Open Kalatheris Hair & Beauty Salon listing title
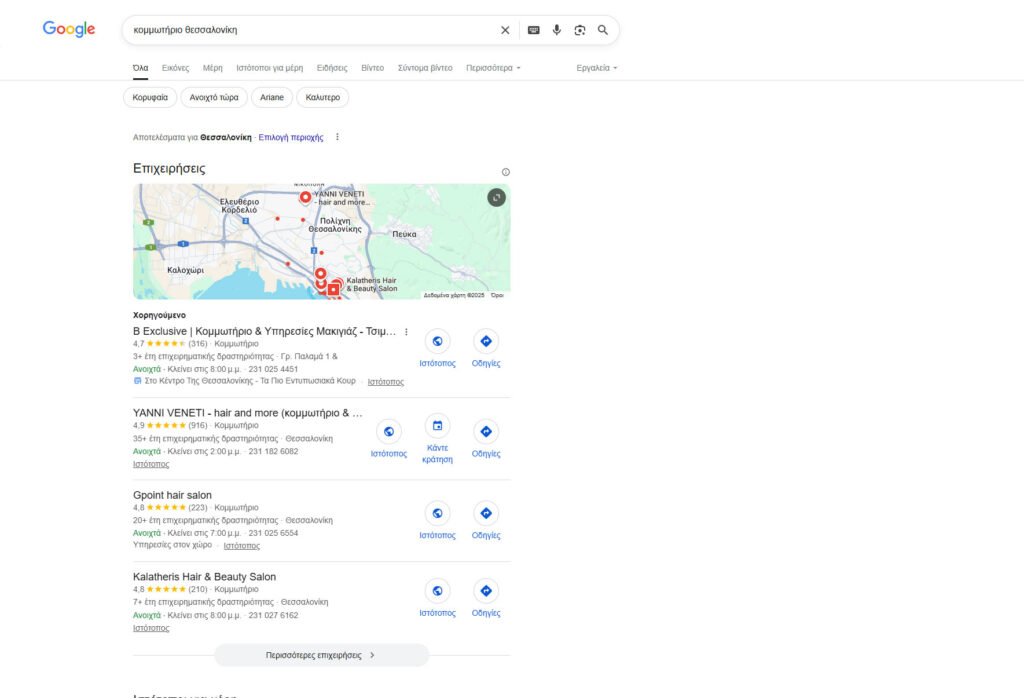The width and height of the screenshot is (1024, 698). 204,577
